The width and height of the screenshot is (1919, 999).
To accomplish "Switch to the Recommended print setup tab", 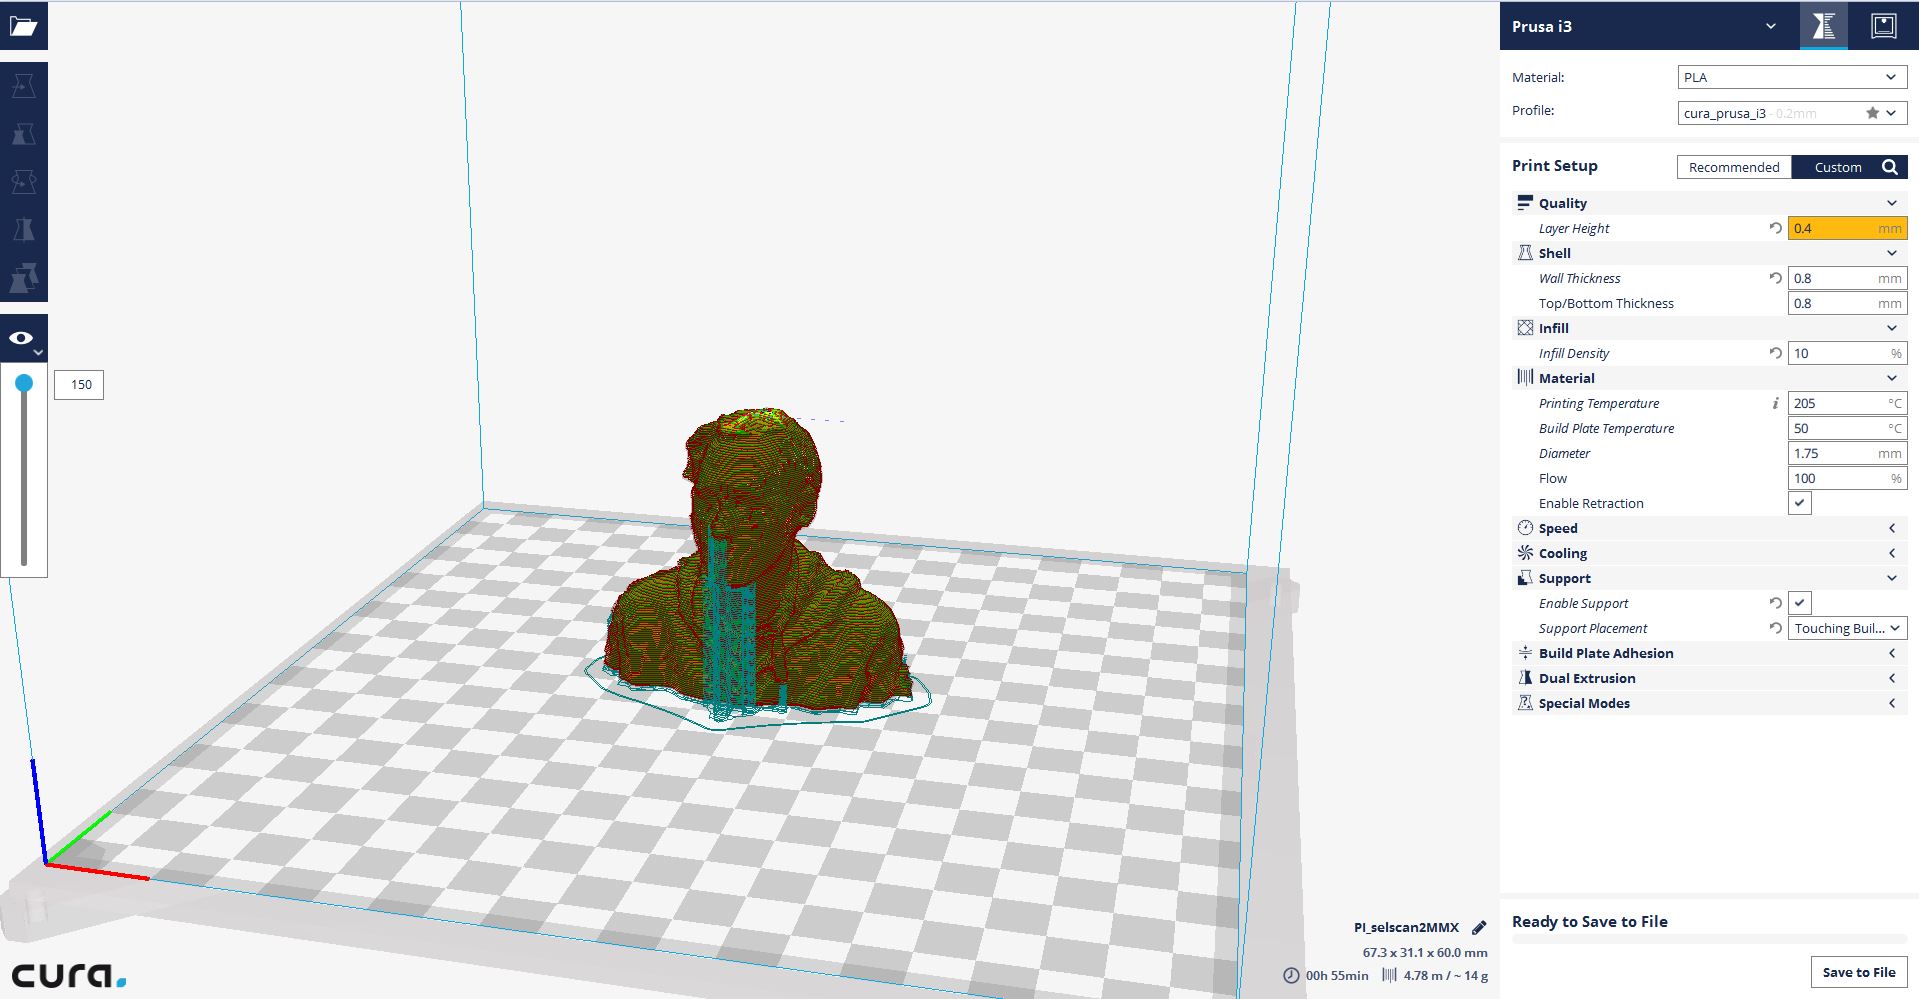I will click(x=1733, y=167).
